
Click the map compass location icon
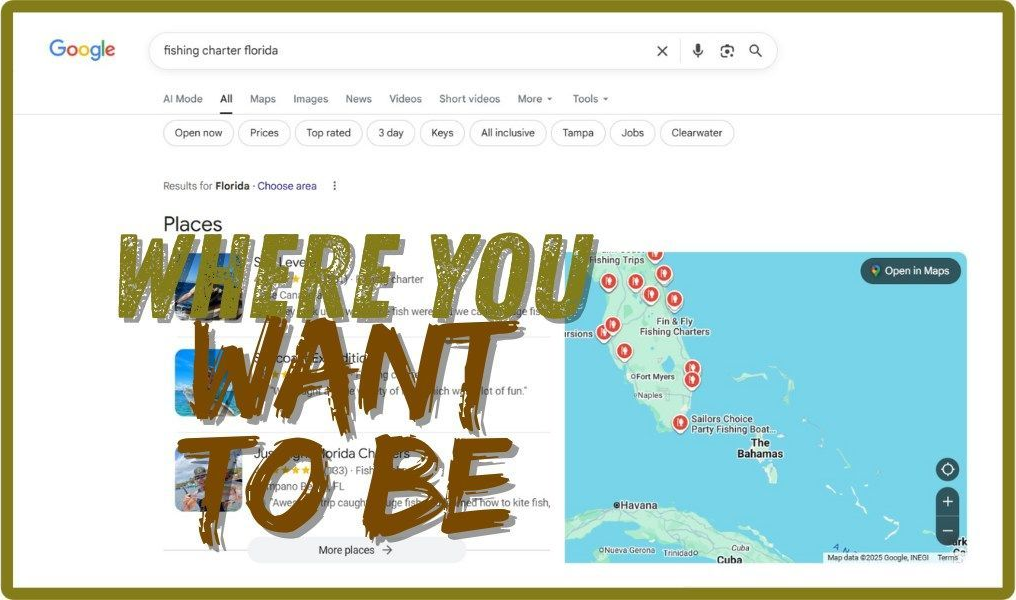coord(947,469)
